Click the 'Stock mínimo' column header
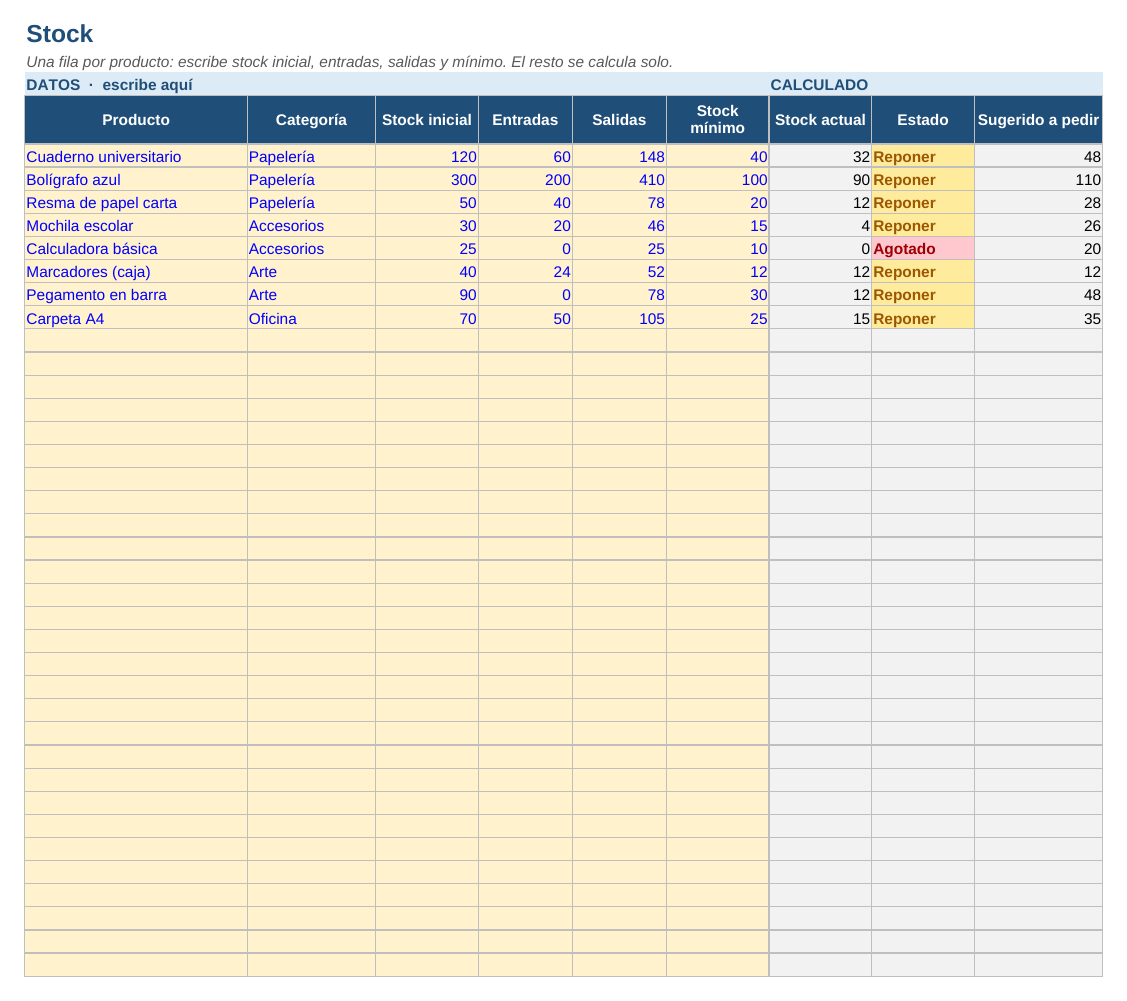 point(717,120)
